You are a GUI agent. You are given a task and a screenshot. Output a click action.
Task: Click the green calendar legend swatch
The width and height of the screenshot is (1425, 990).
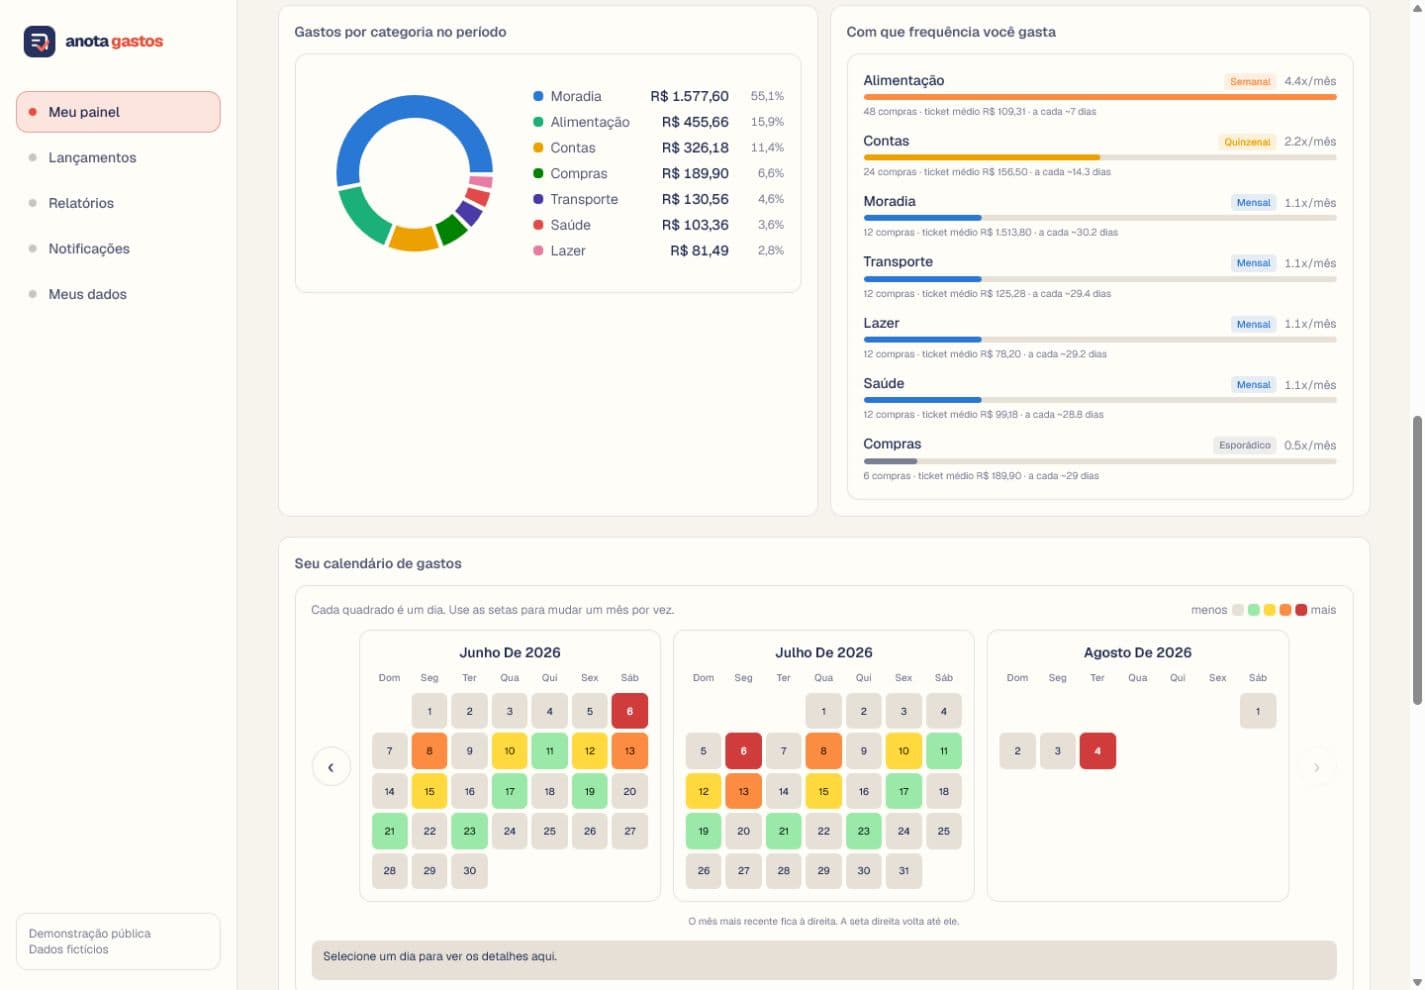[1254, 610]
